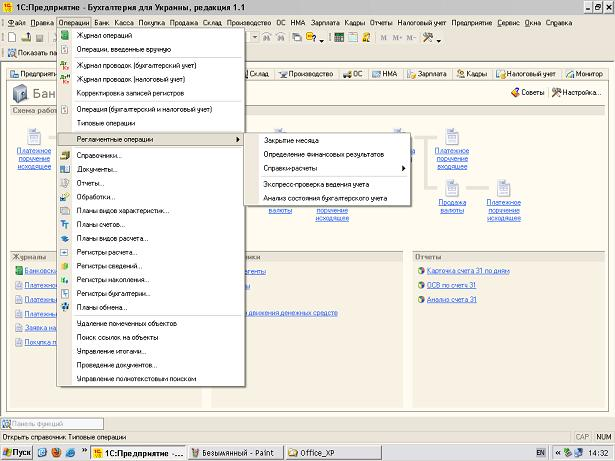The width and height of the screenshot is (615, 461).
Task: Expand the Справки-расчеты submenu arrow
Action: (403, 168)
